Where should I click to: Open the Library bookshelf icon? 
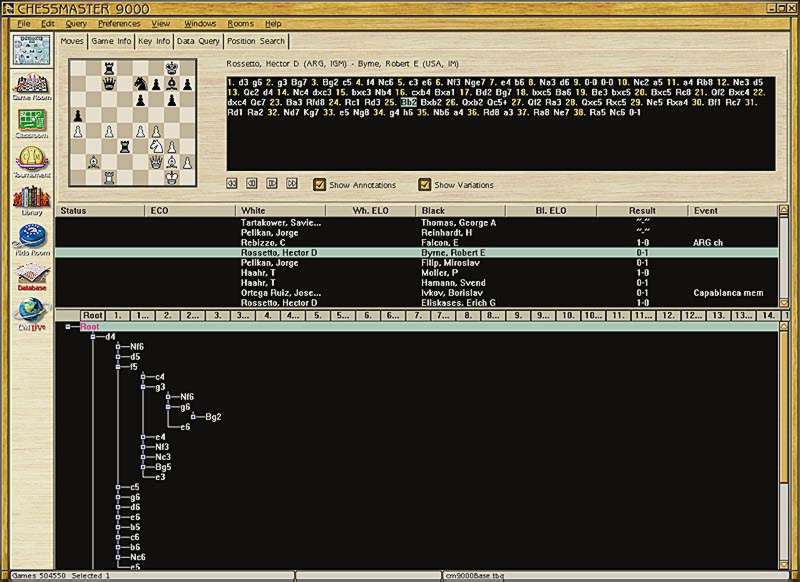click(32, 200)
